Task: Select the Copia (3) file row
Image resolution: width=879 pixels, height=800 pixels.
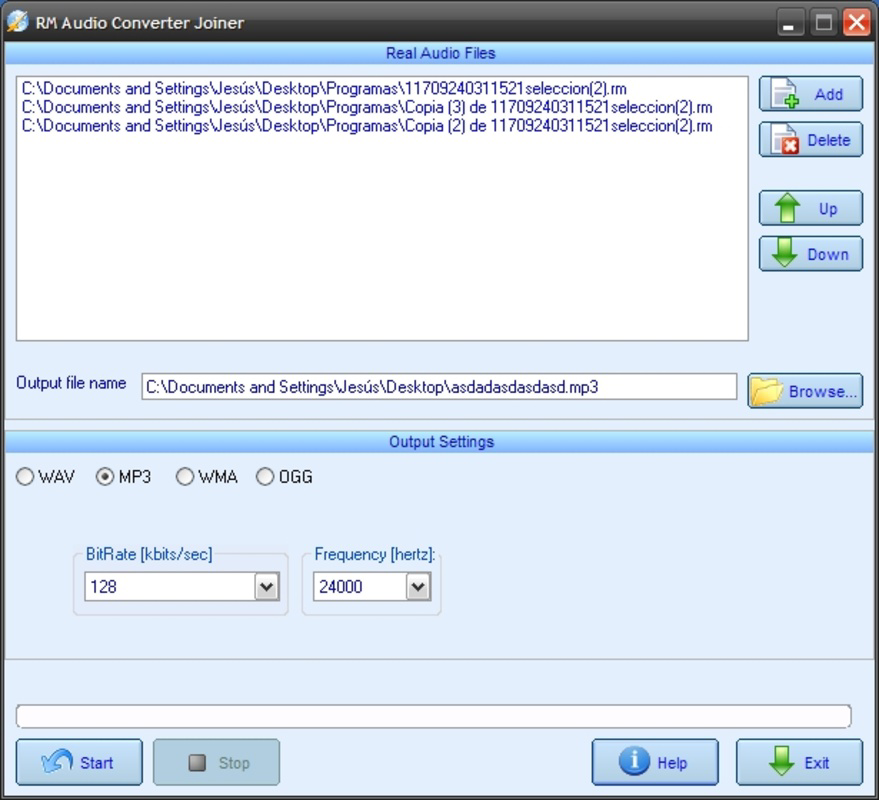Action: 367,107
